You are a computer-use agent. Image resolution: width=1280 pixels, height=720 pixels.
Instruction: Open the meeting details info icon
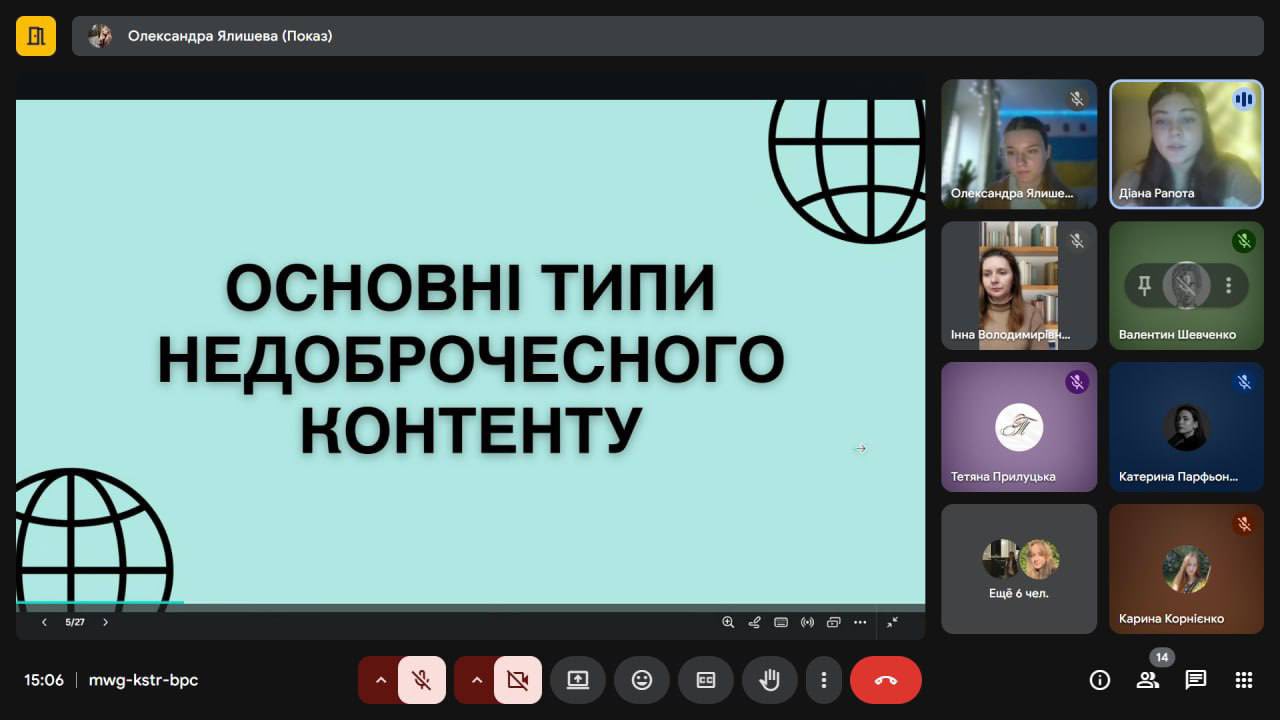pyautogui.click(x=1100, y=680)
